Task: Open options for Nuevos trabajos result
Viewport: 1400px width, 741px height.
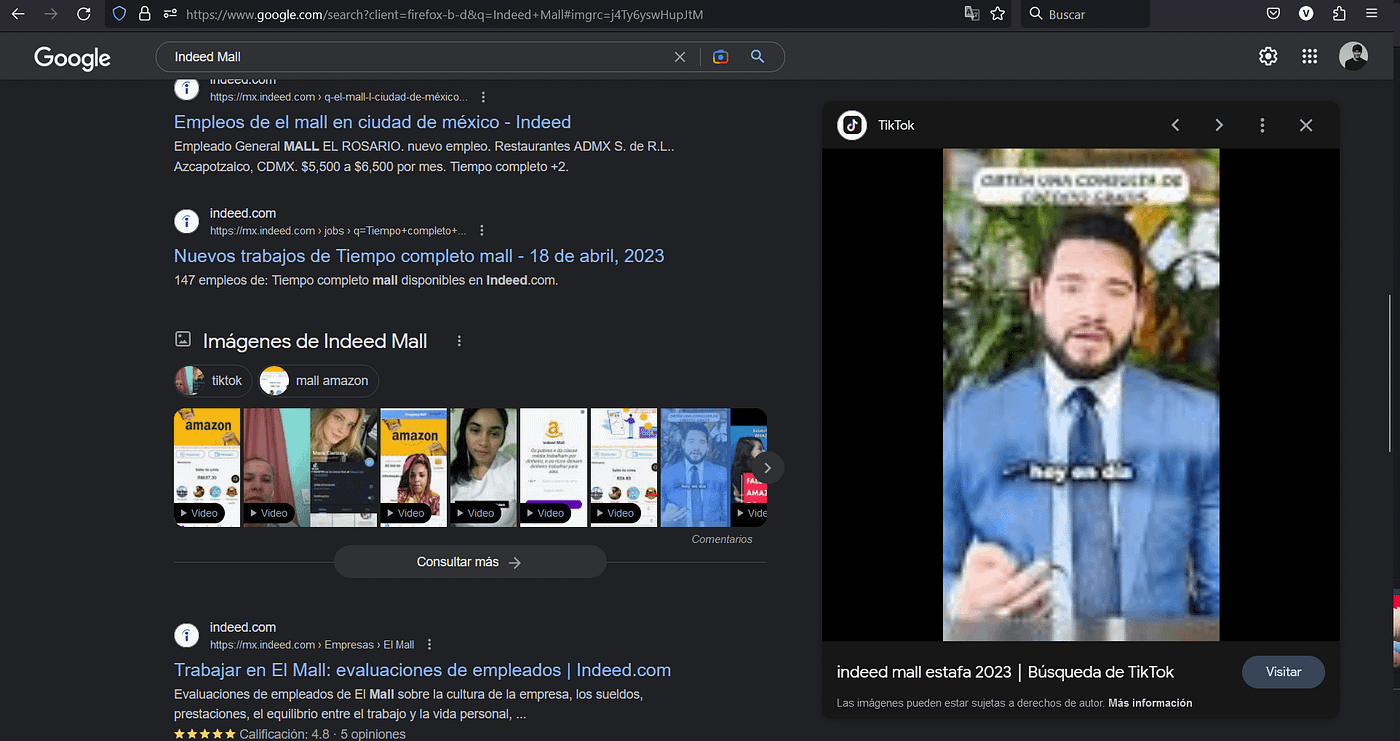Action: 482,231
